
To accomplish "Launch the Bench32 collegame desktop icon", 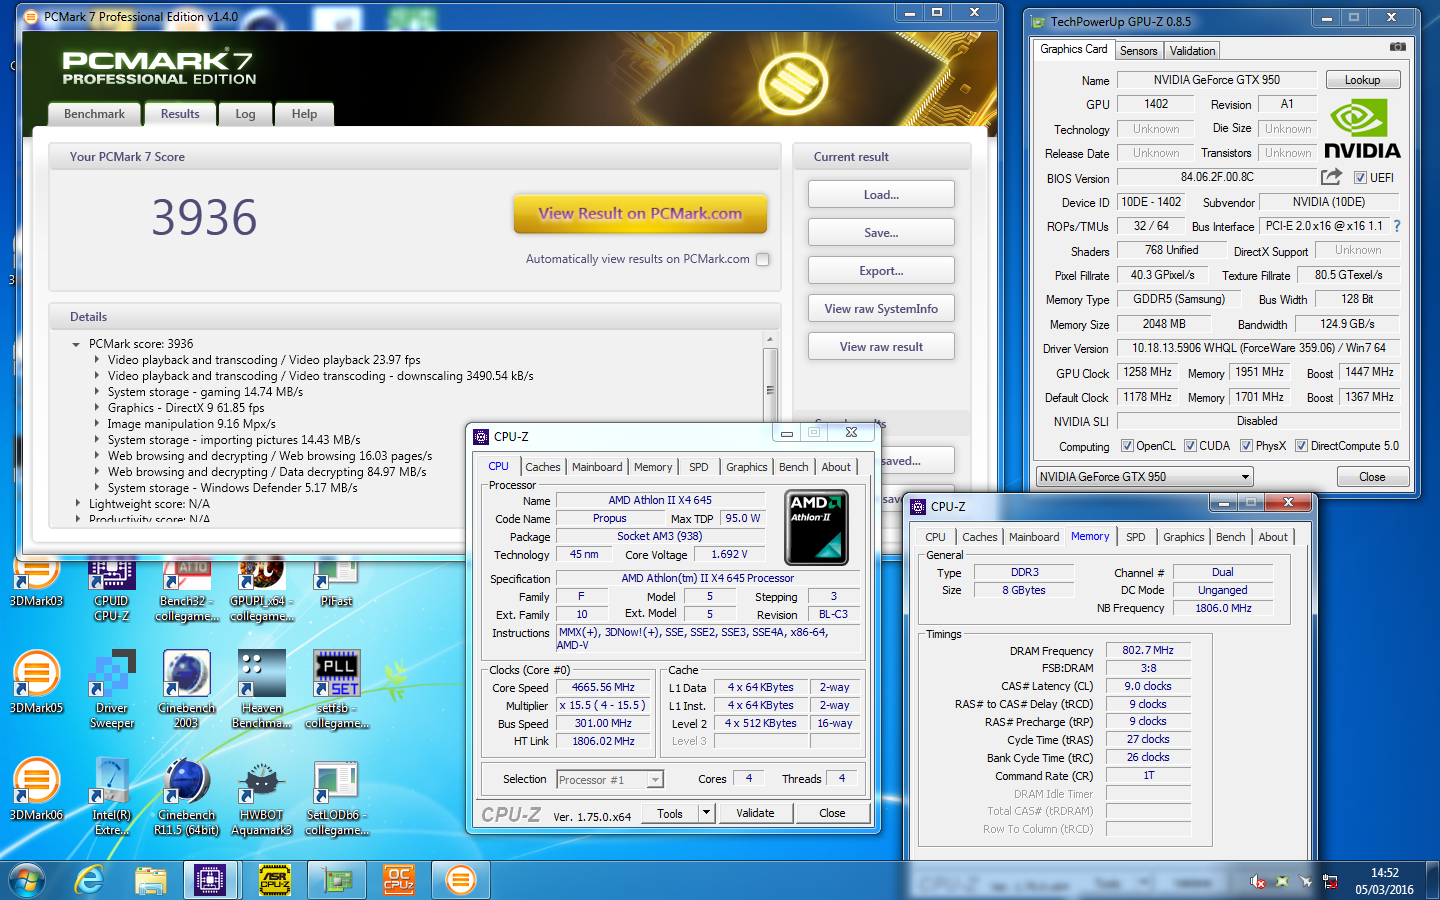I will pos(187,590).
